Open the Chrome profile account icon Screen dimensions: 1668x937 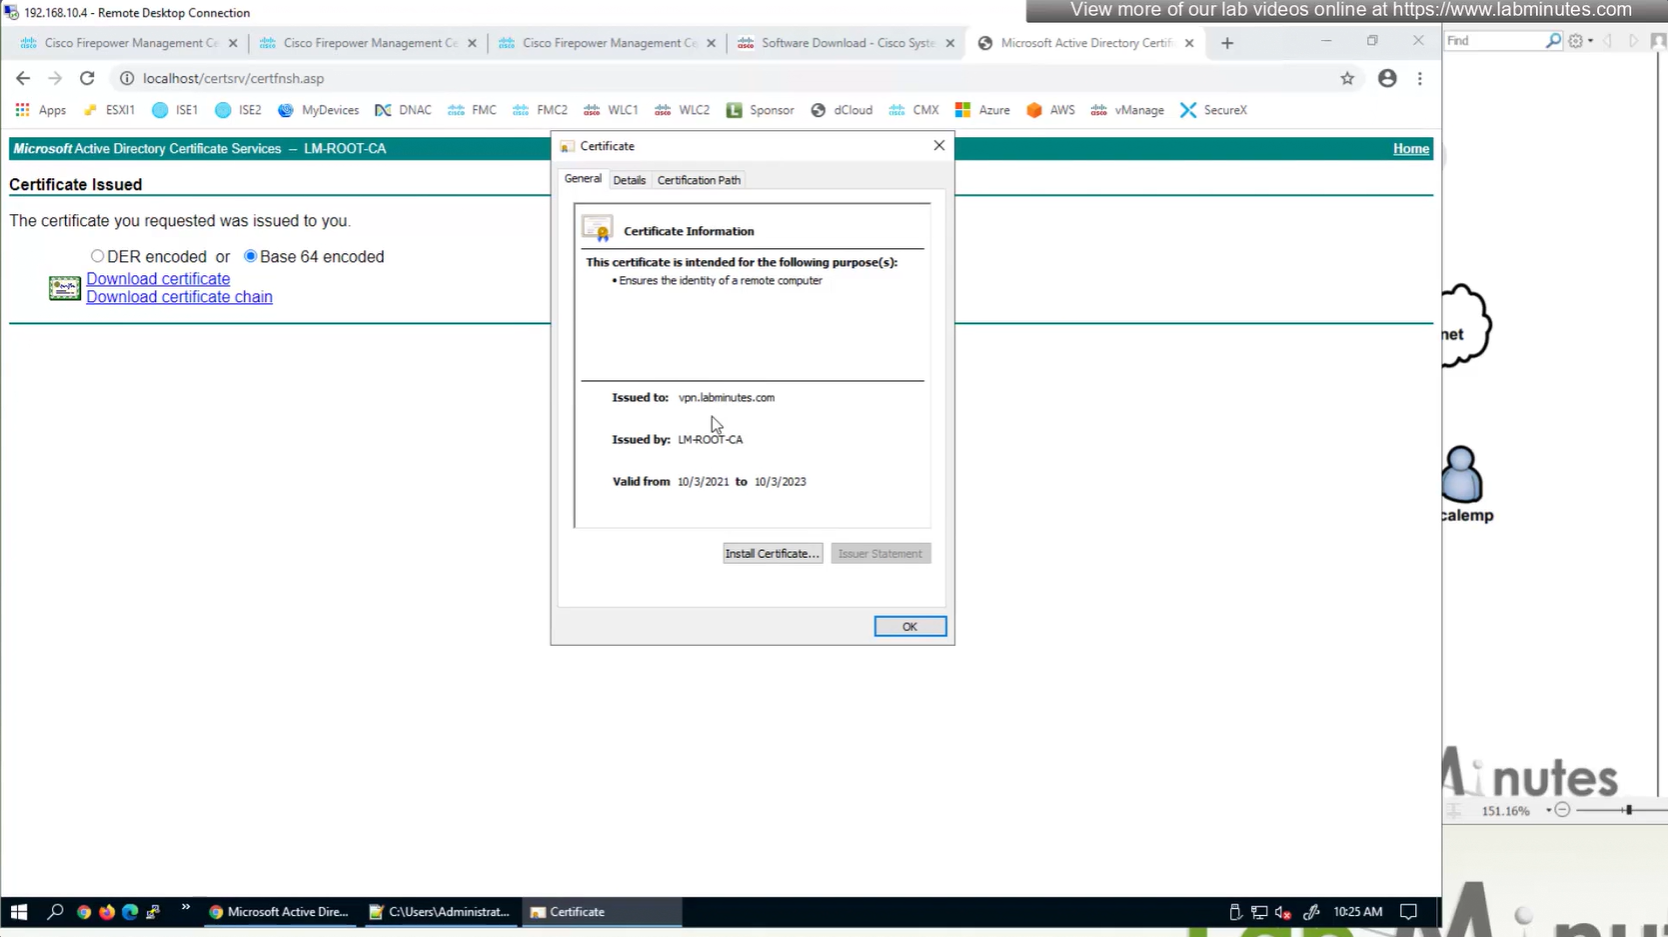point(1386,78)
